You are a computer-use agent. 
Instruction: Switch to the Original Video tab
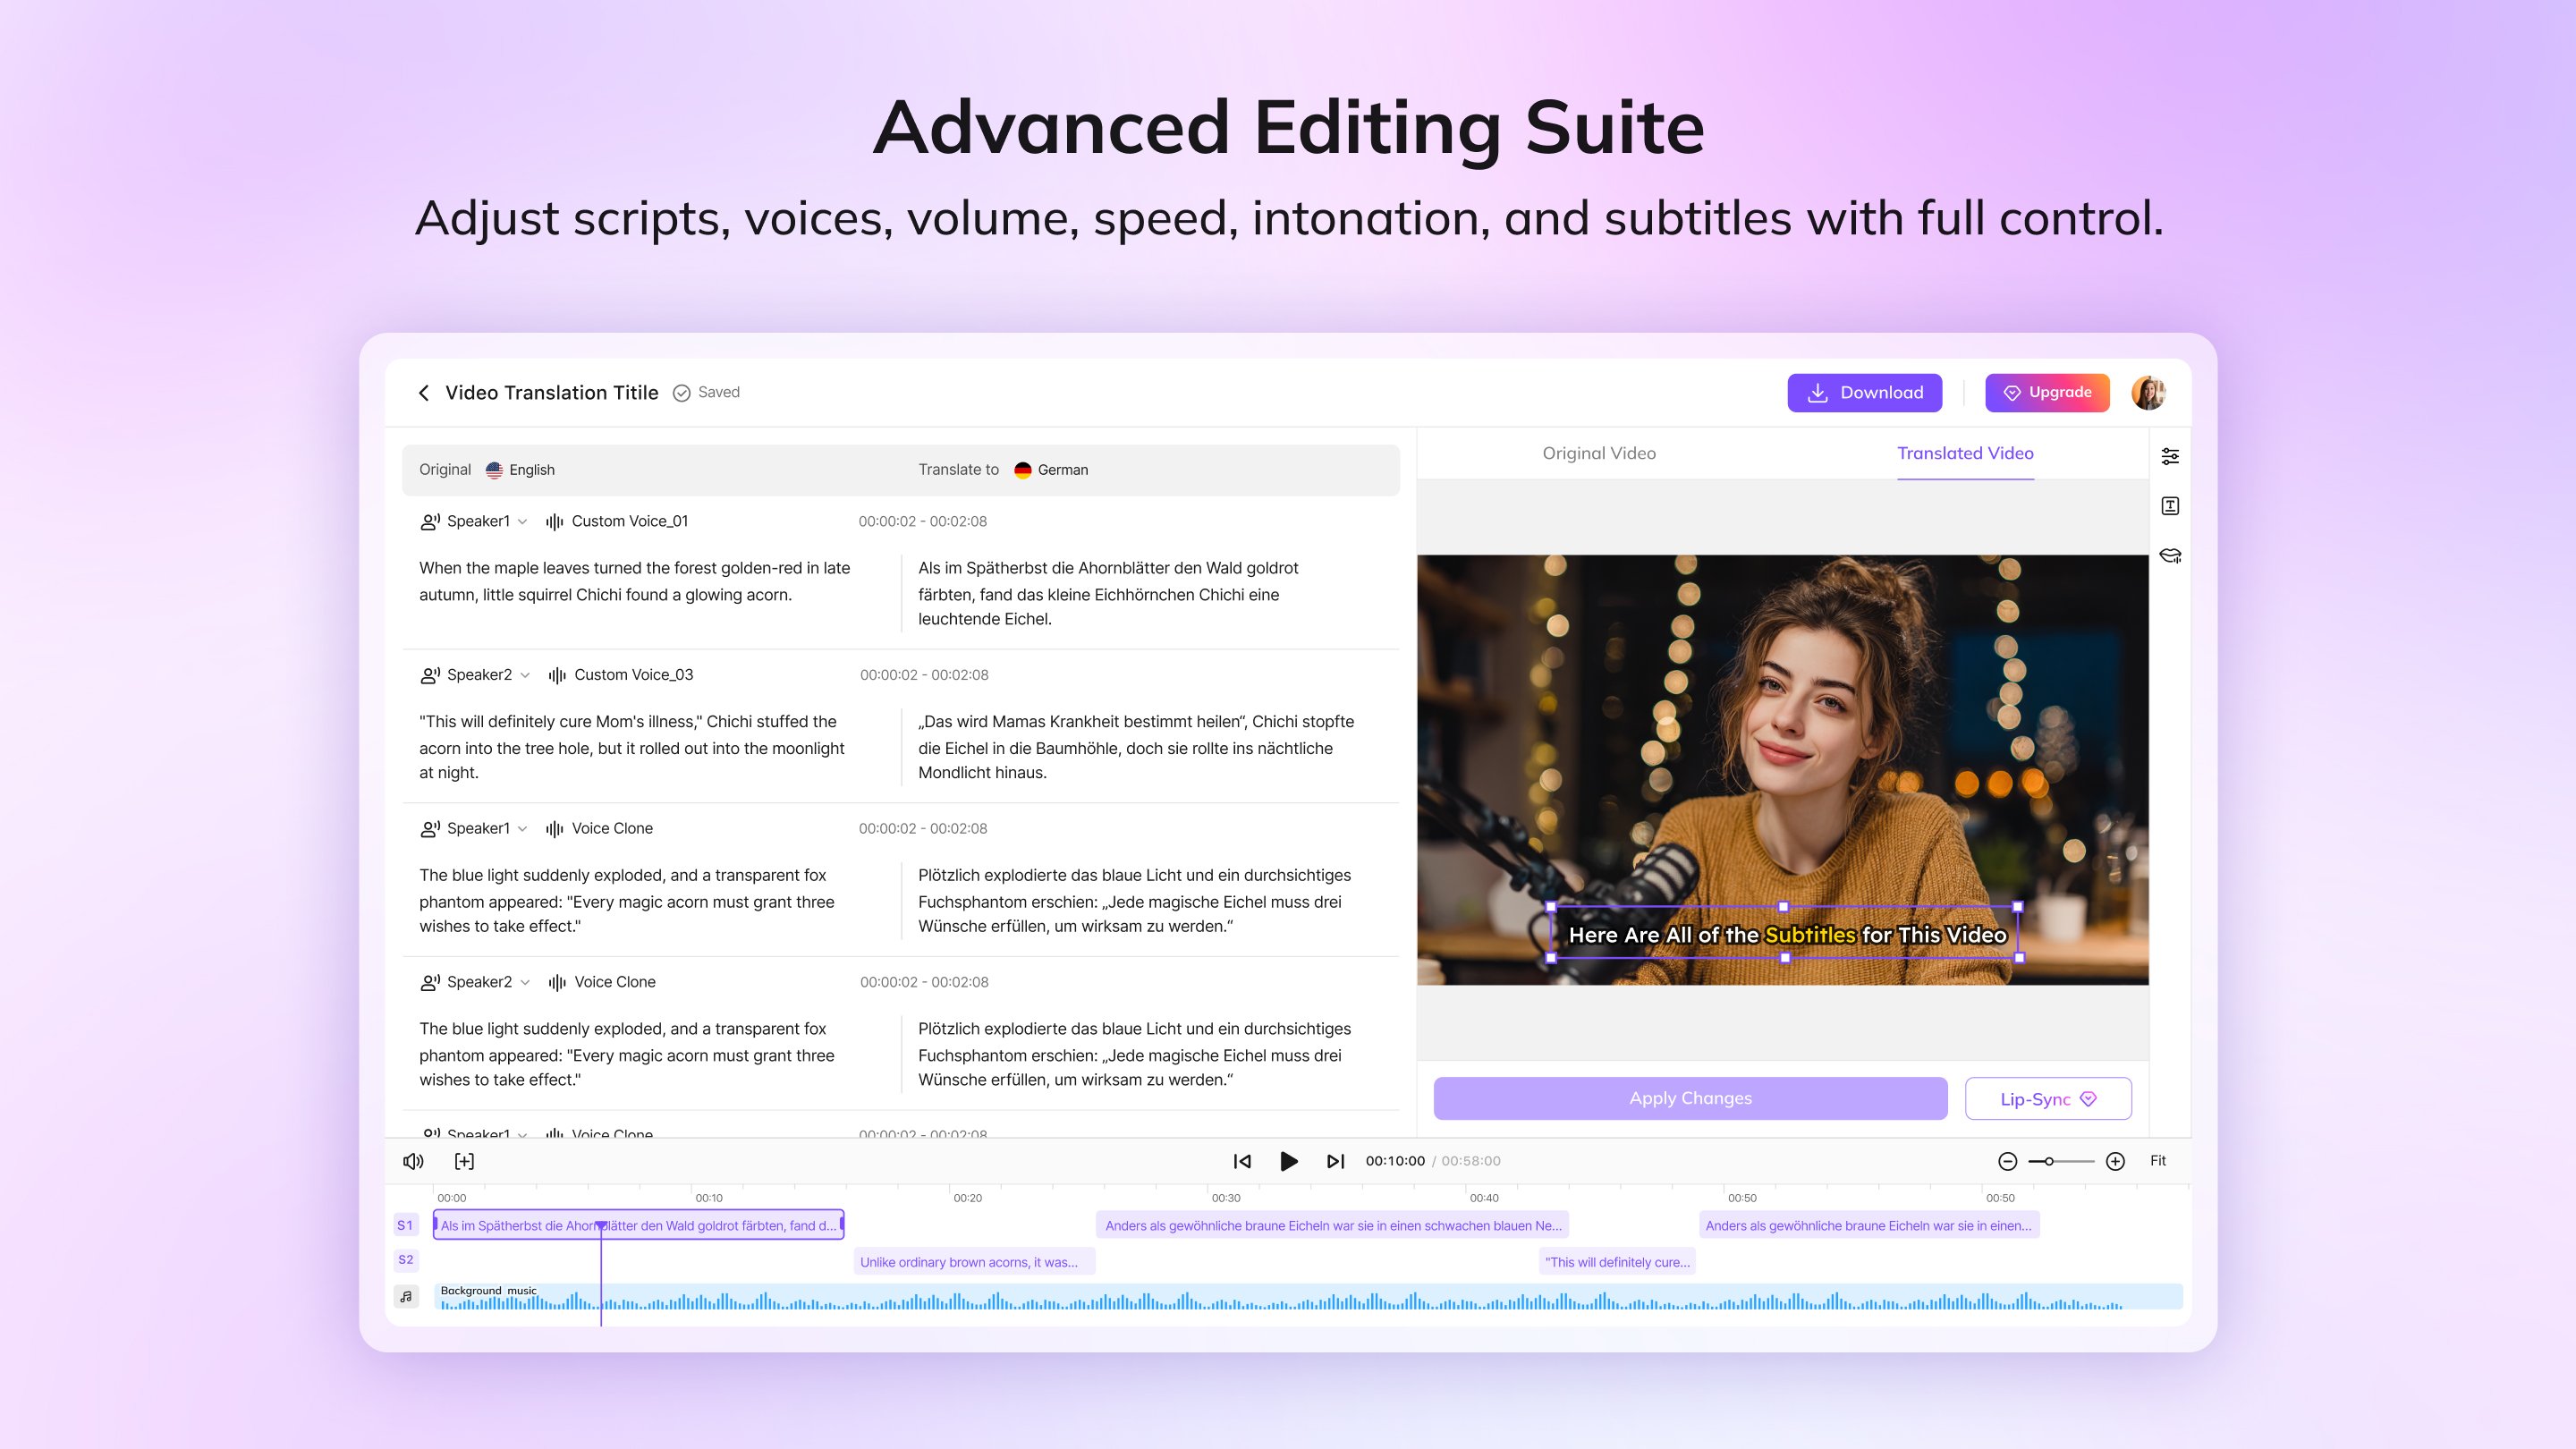coord(1598,453)
